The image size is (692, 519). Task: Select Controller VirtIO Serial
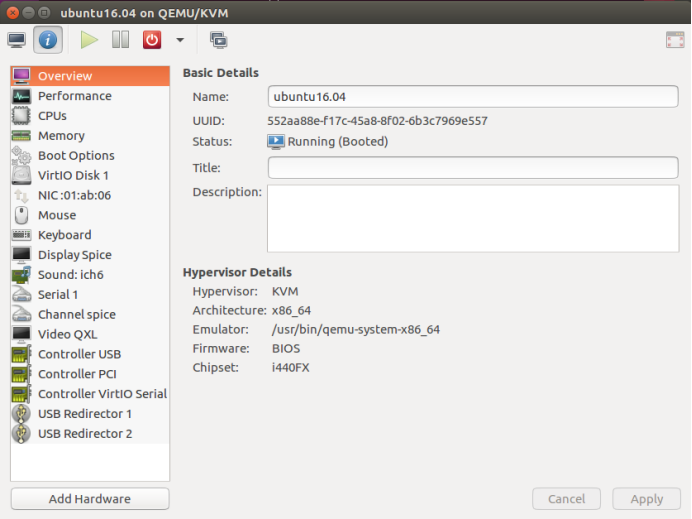coord(90,394)
